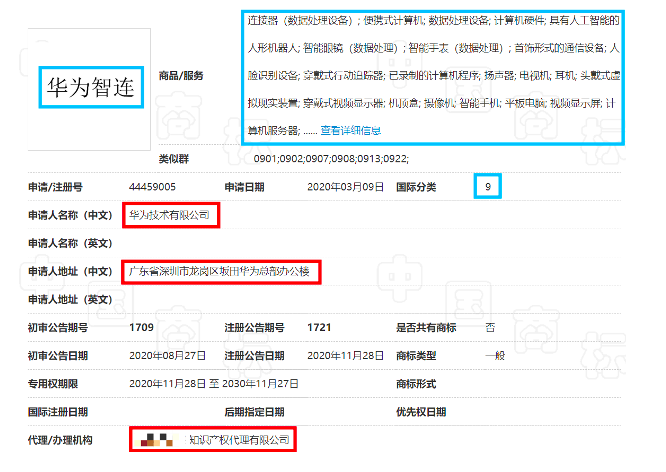Click the goods line starting 连接器（数据处理设备）
The width and height of the screenshot is (666, 472).
tap(434, 20)
